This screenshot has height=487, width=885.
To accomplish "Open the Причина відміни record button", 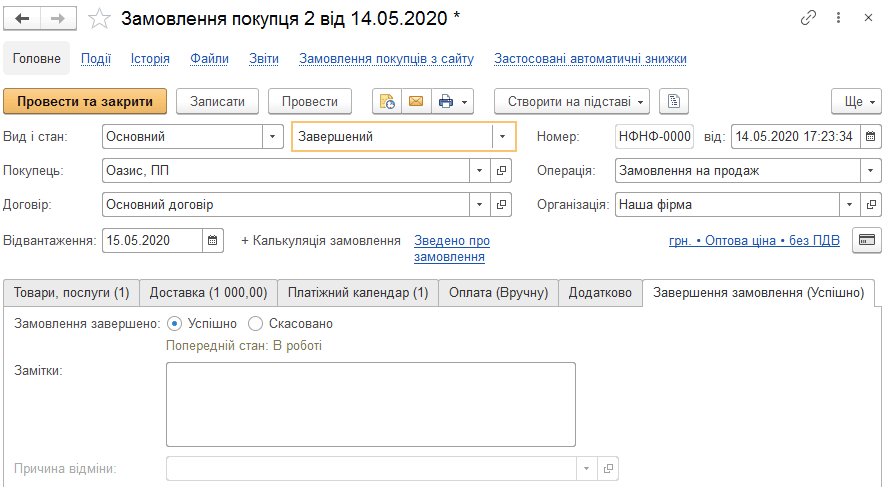I will click(608, 468).
